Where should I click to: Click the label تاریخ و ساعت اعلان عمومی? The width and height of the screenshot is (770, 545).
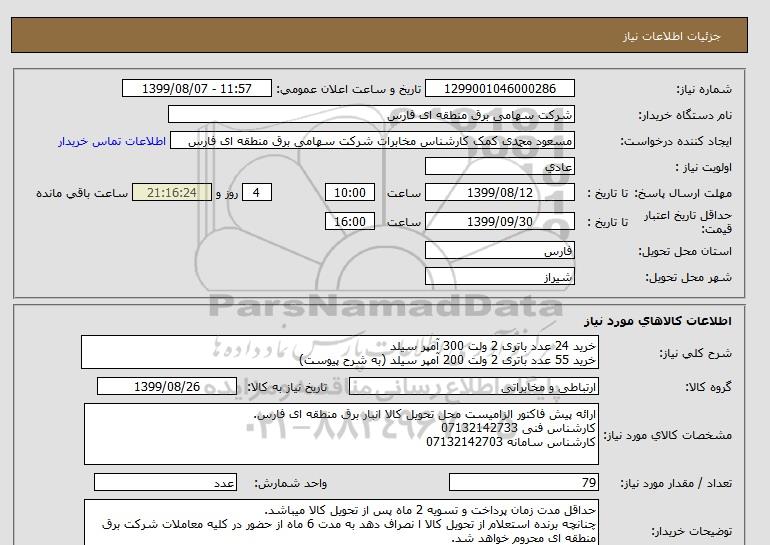349,89
